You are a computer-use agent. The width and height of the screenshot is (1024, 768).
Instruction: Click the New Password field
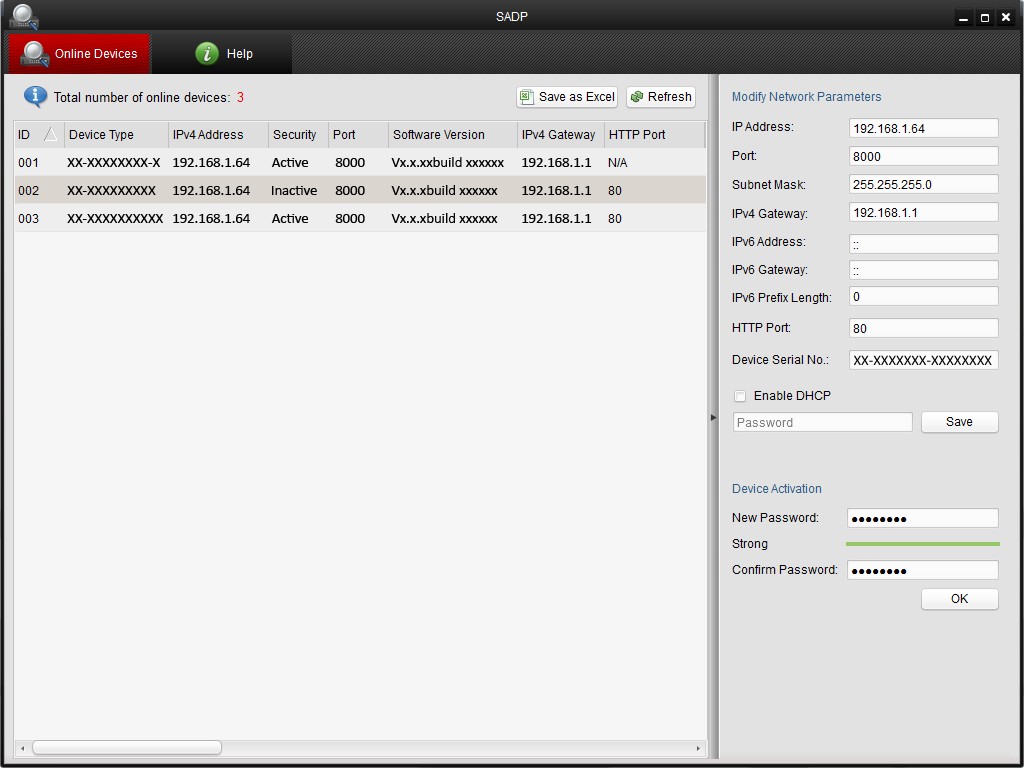tap(922, 519)
